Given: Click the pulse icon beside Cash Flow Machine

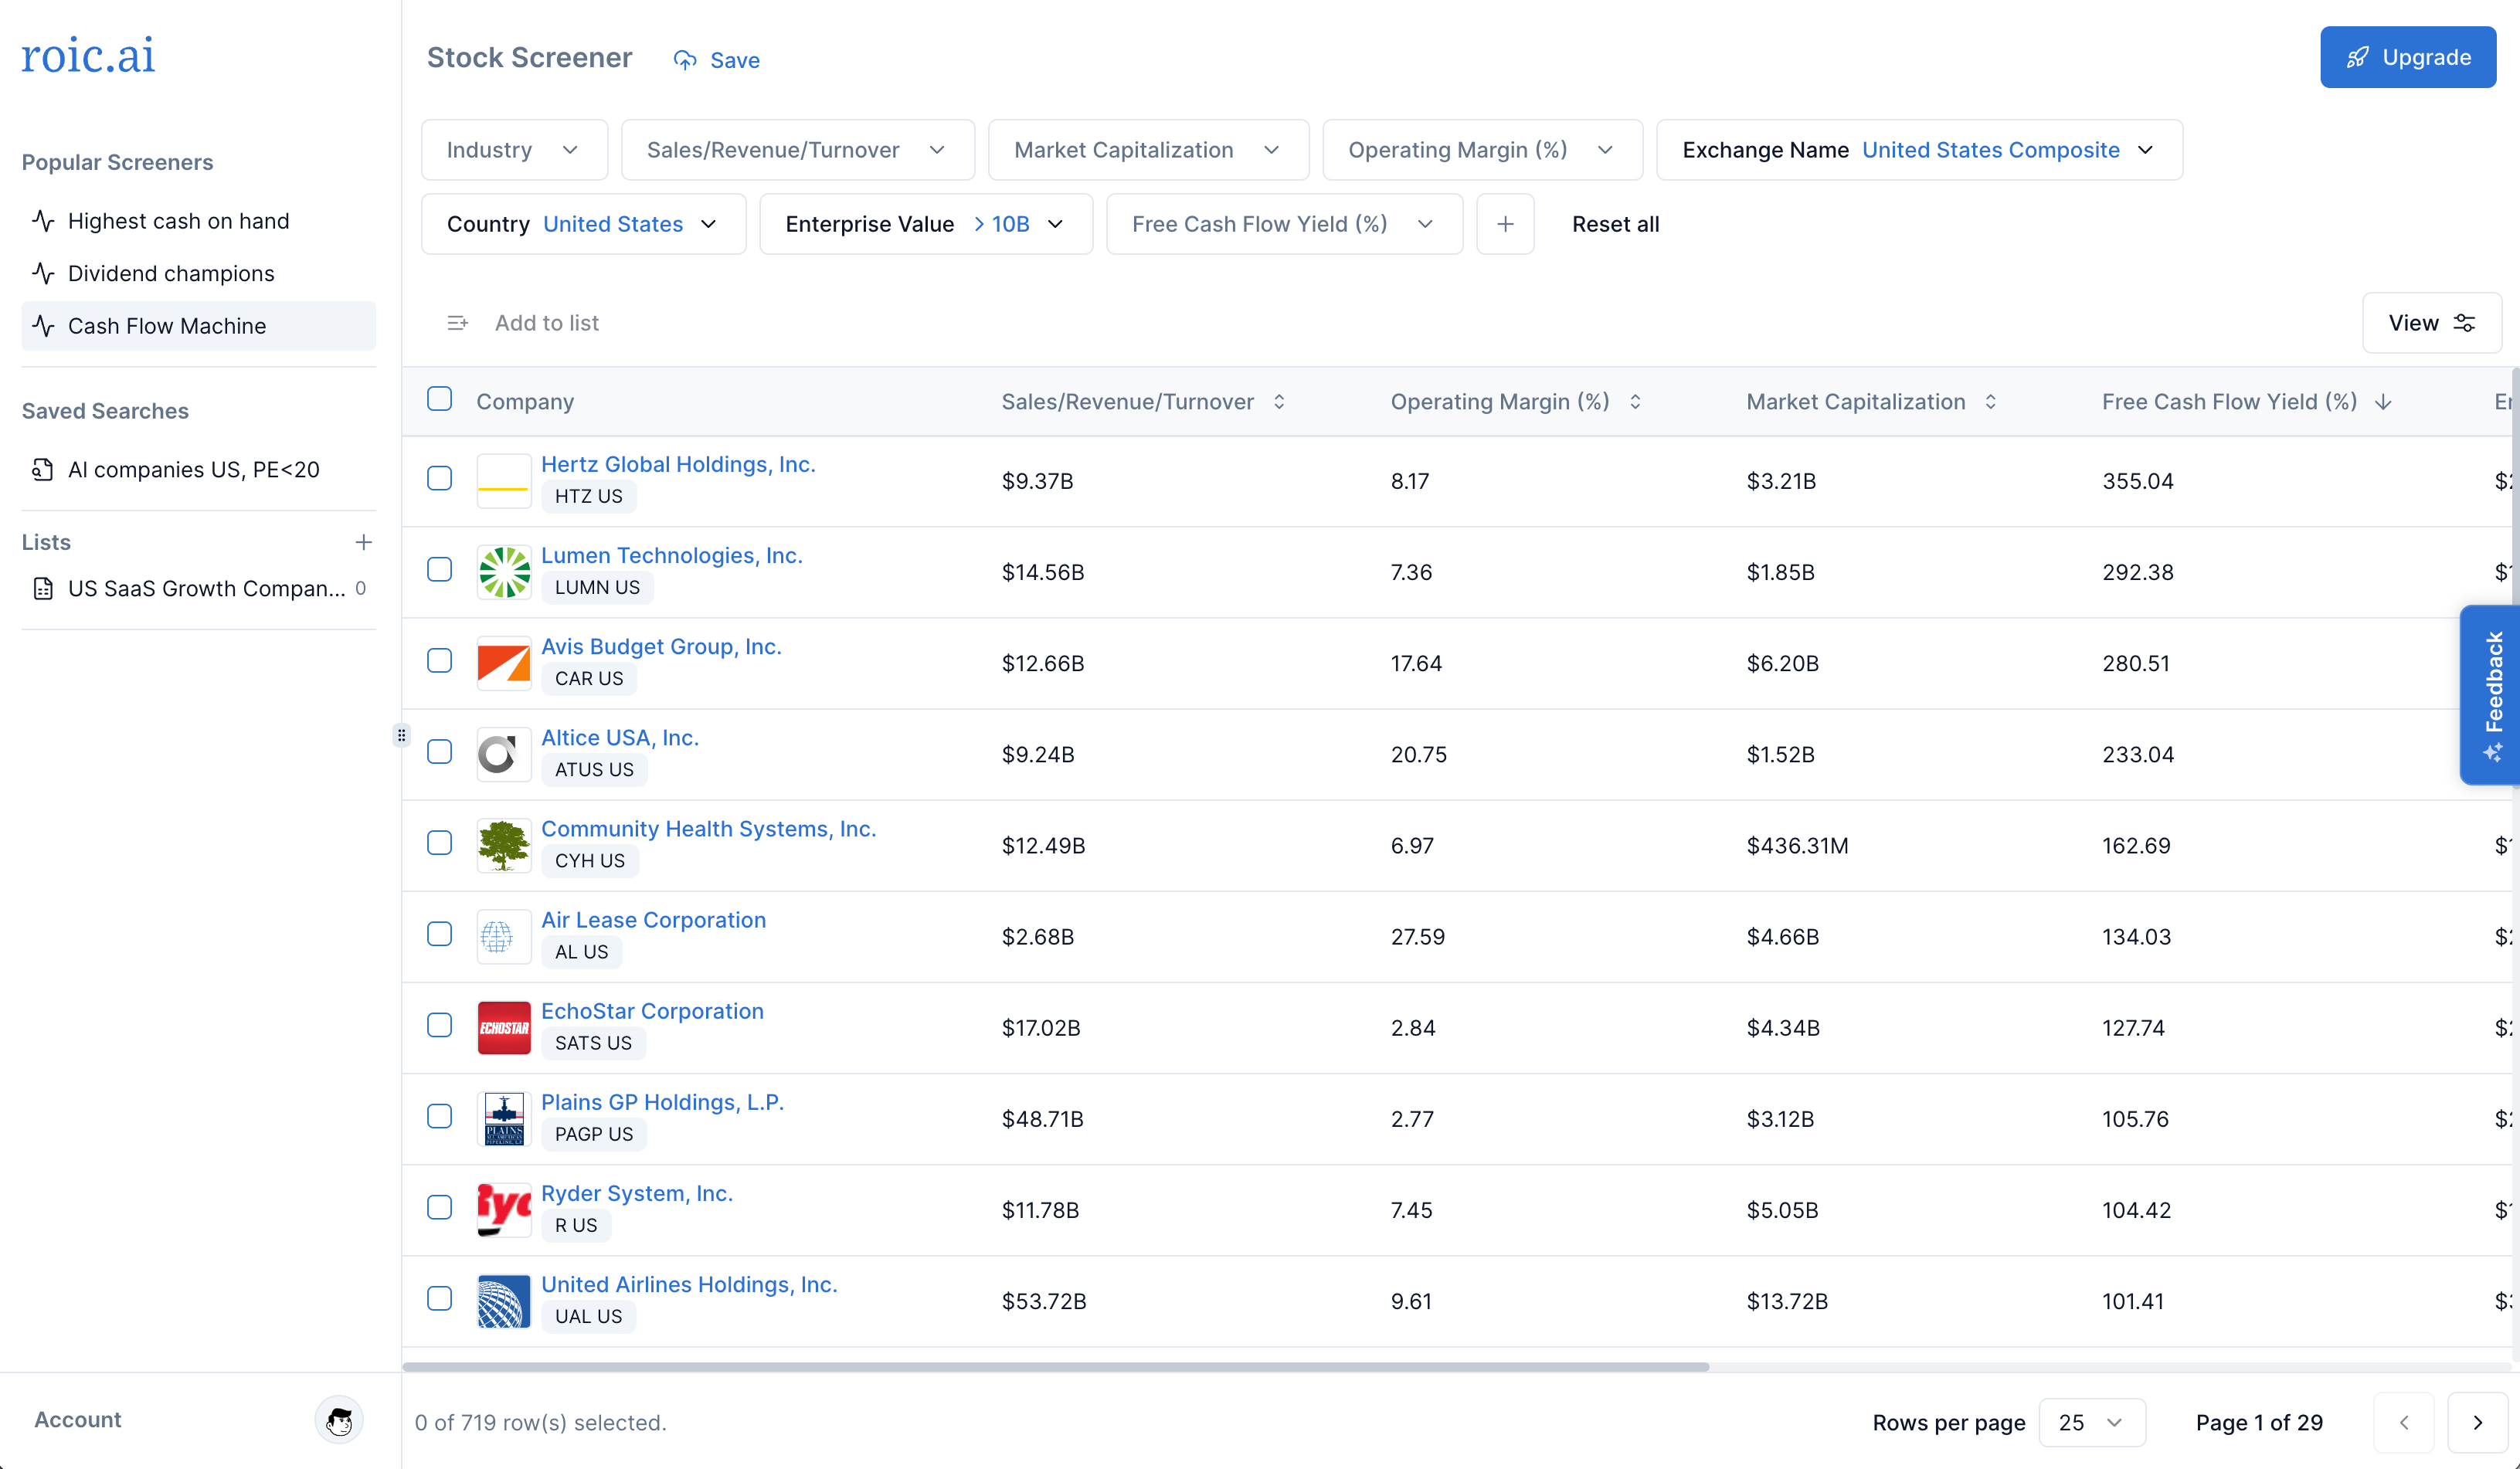Looking at the screenshot, I should tap(43, 326).
